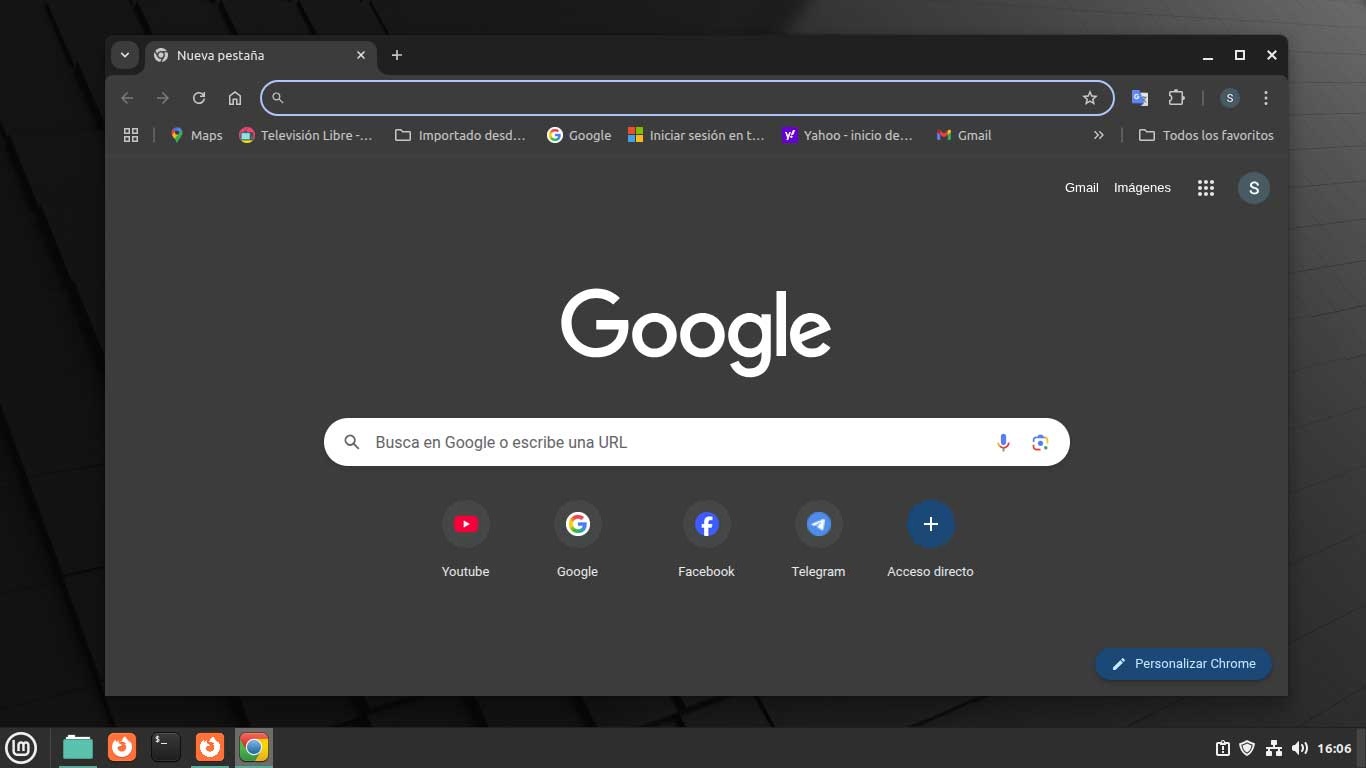The height and width of the screenshot is (768, 1366).
Task: Open Chrome's three-dot menu
Action: [x=1266, y=98]
